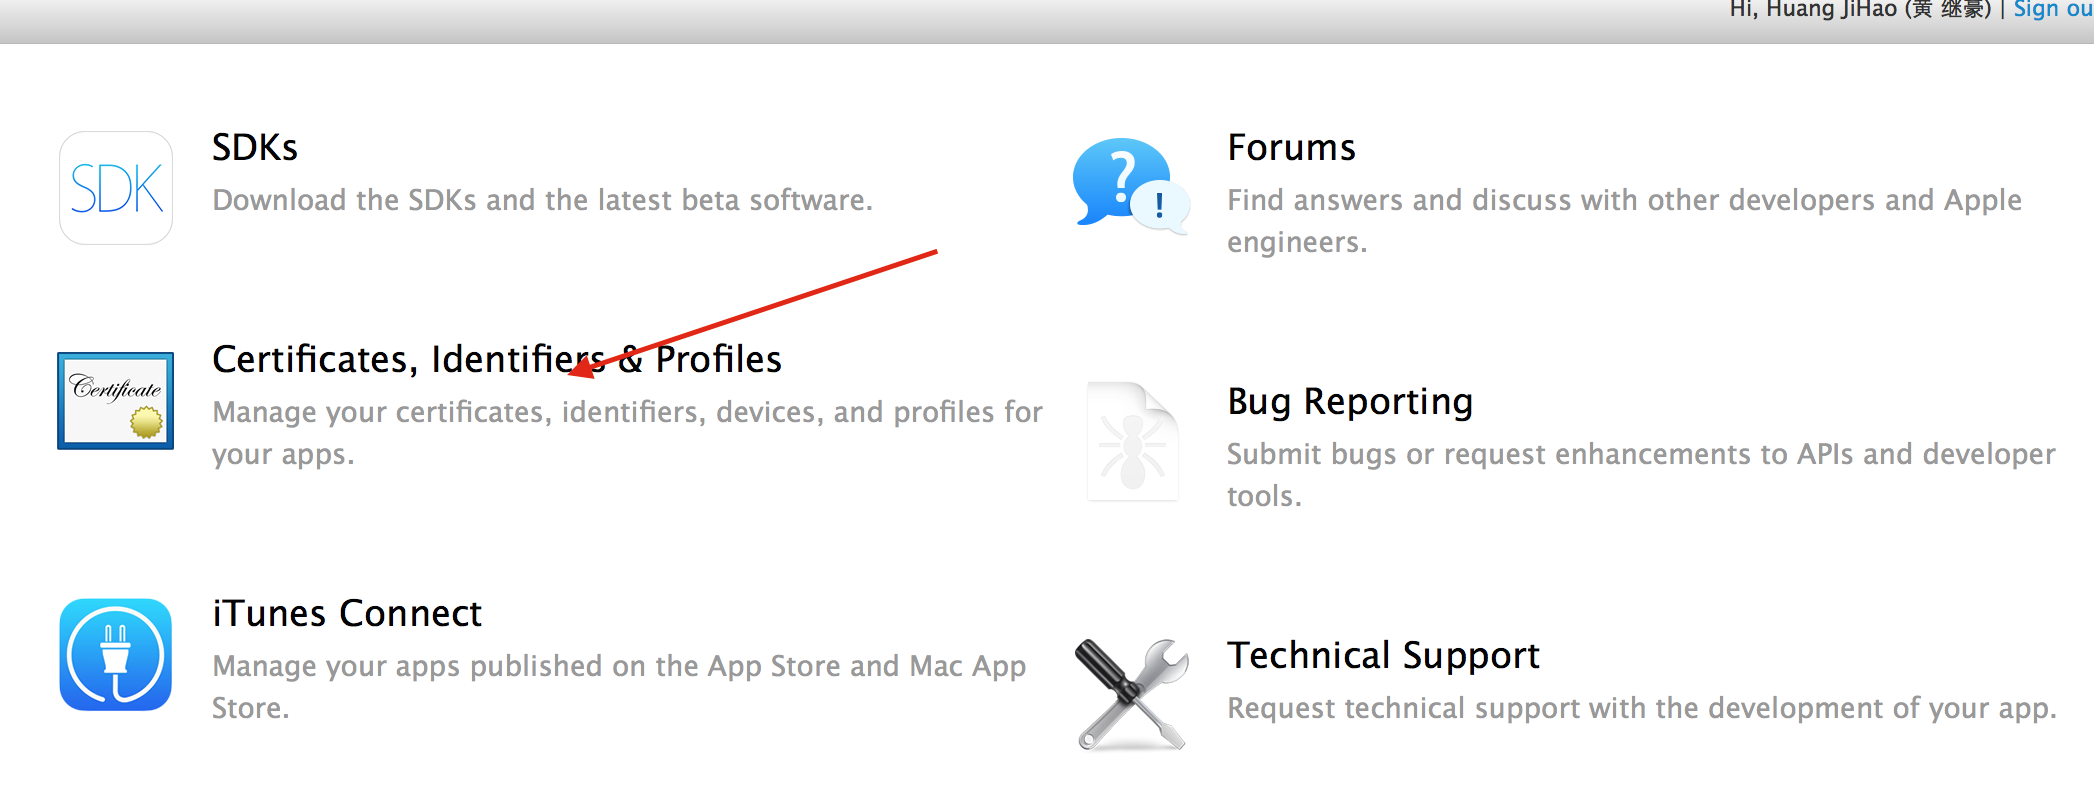The width and height of the screenshot is (2094, 810).
Task: Click 'Find answers and discuss with other developers' text
Action: pos(1624,221)
